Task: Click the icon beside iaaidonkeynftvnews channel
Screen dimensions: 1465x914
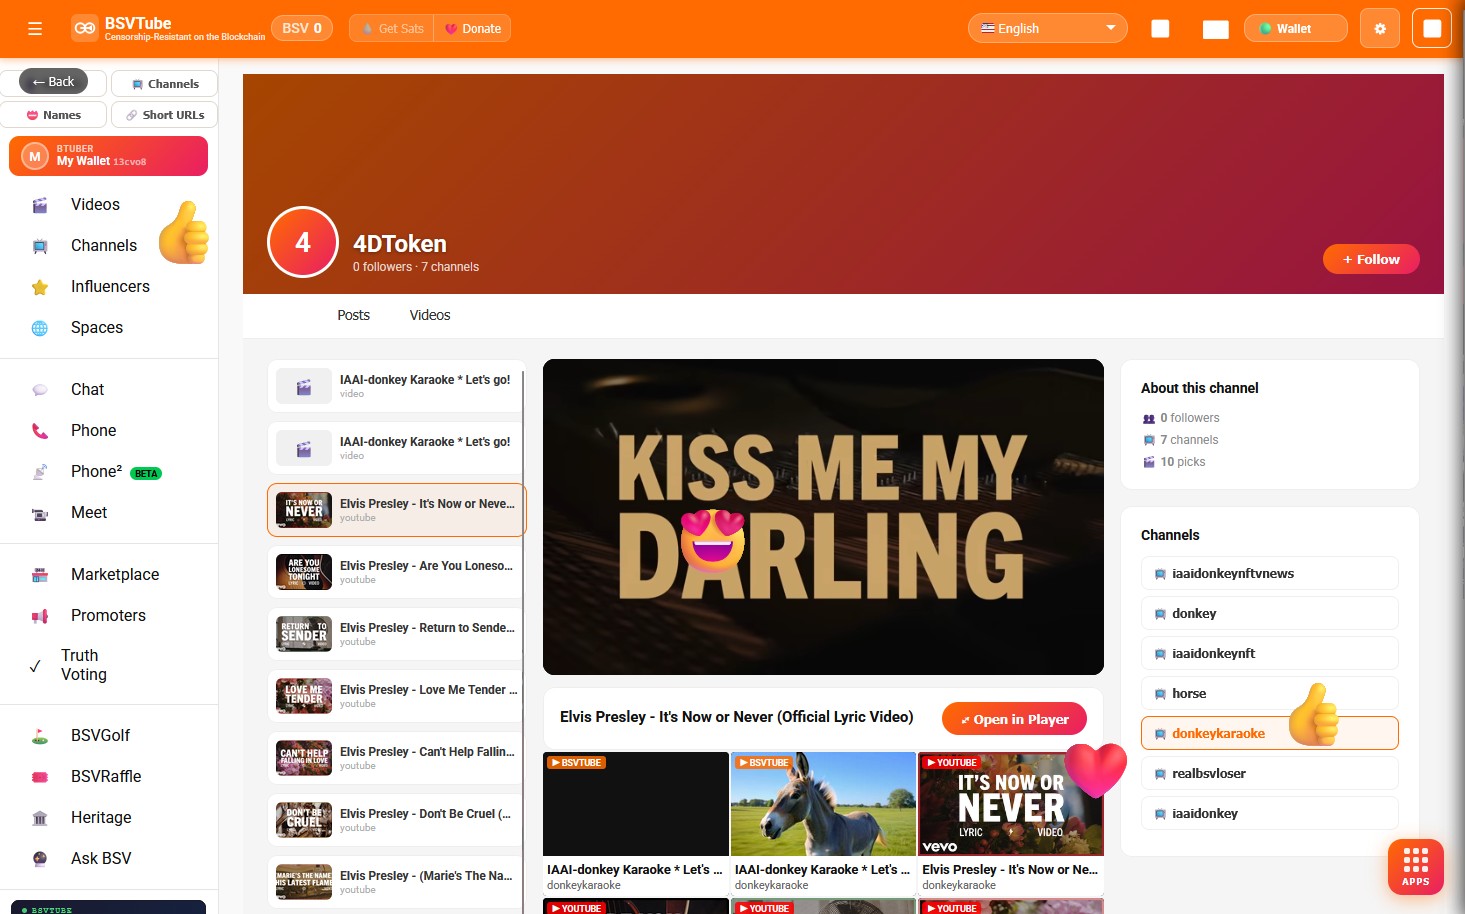Action: [x=1160, y=574]
